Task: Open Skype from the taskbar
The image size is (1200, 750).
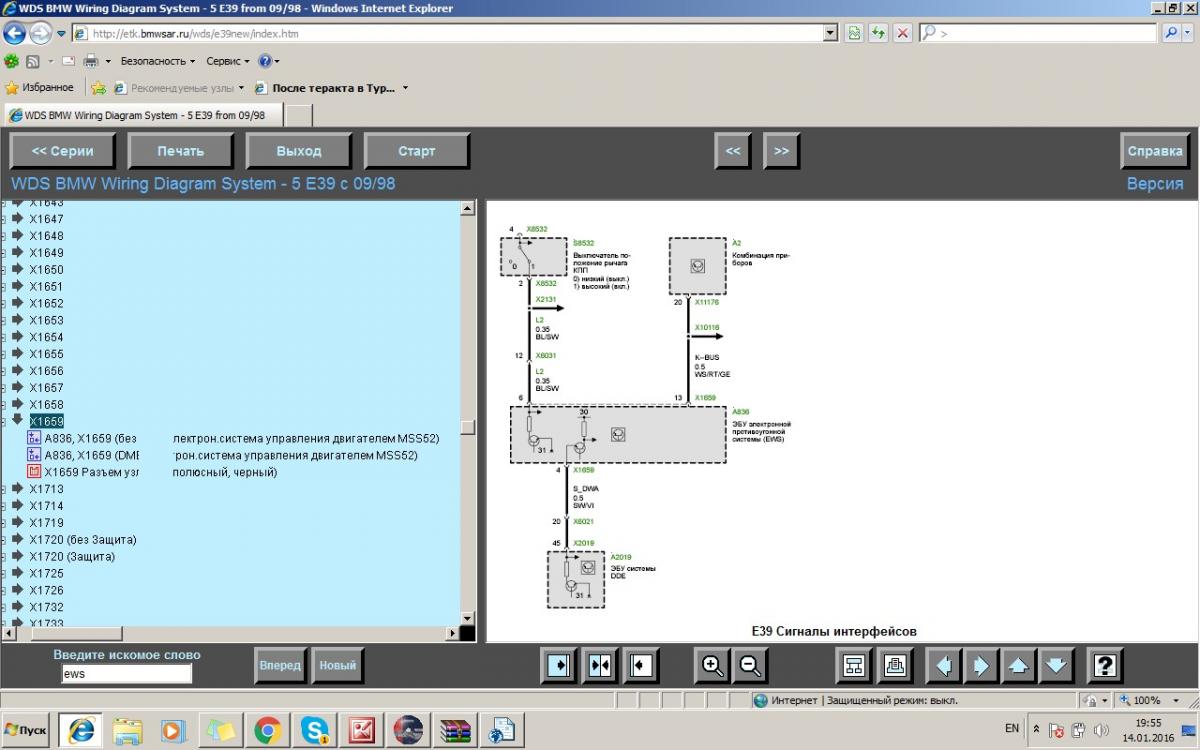Action: 316,731
